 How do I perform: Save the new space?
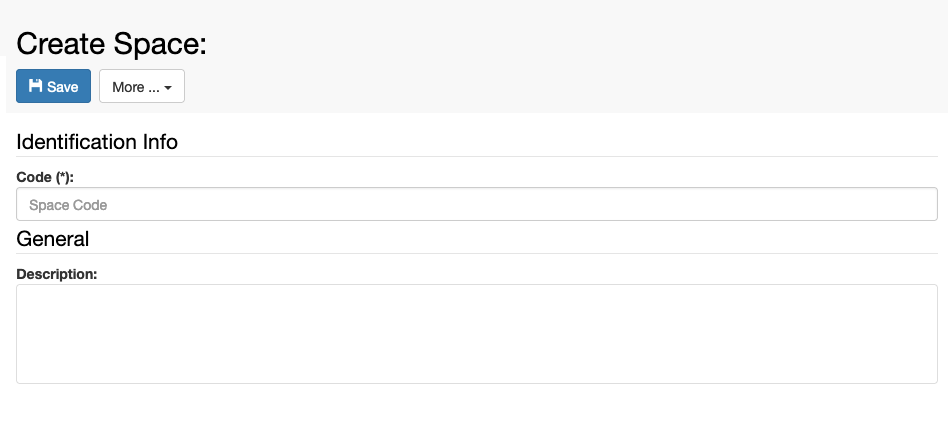coord(53,86)
